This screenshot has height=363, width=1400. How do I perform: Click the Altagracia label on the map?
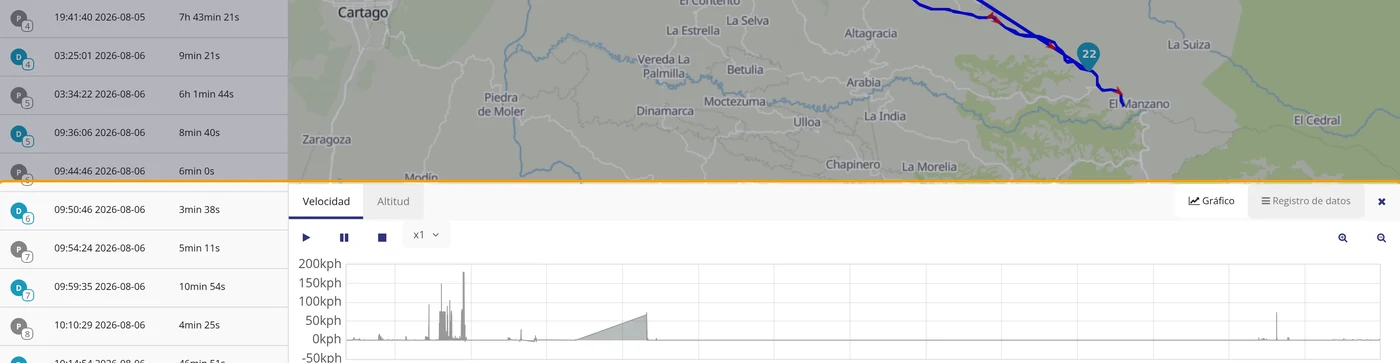click(x=871, y=33)
